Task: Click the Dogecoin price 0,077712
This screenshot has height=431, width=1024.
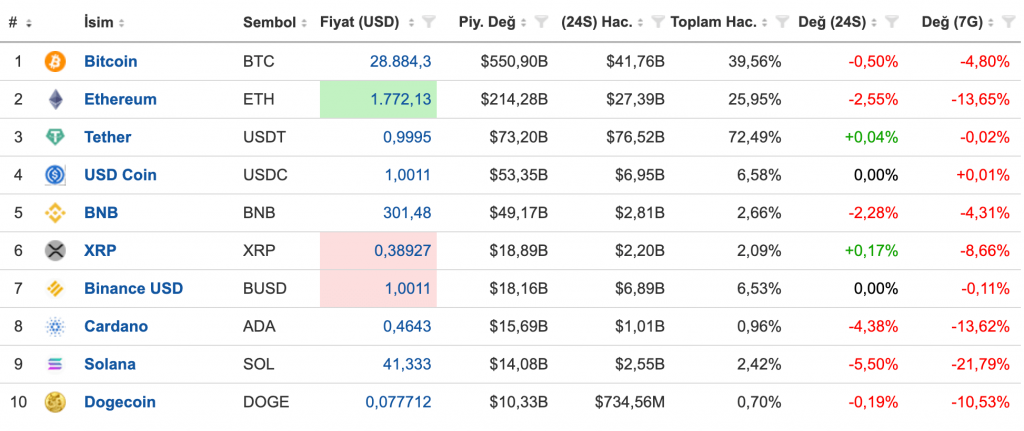Action: pyautogui.click(x=398, y=402)
